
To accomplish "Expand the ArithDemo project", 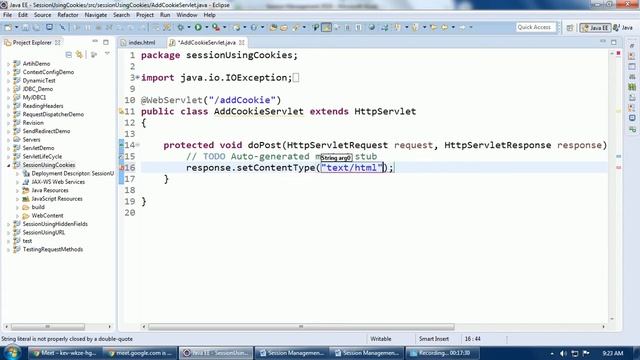I will 9,64.
